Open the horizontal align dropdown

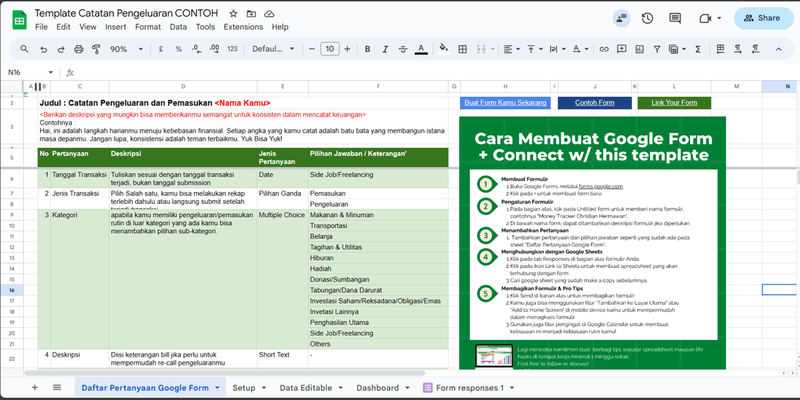(x=511, y=49)
